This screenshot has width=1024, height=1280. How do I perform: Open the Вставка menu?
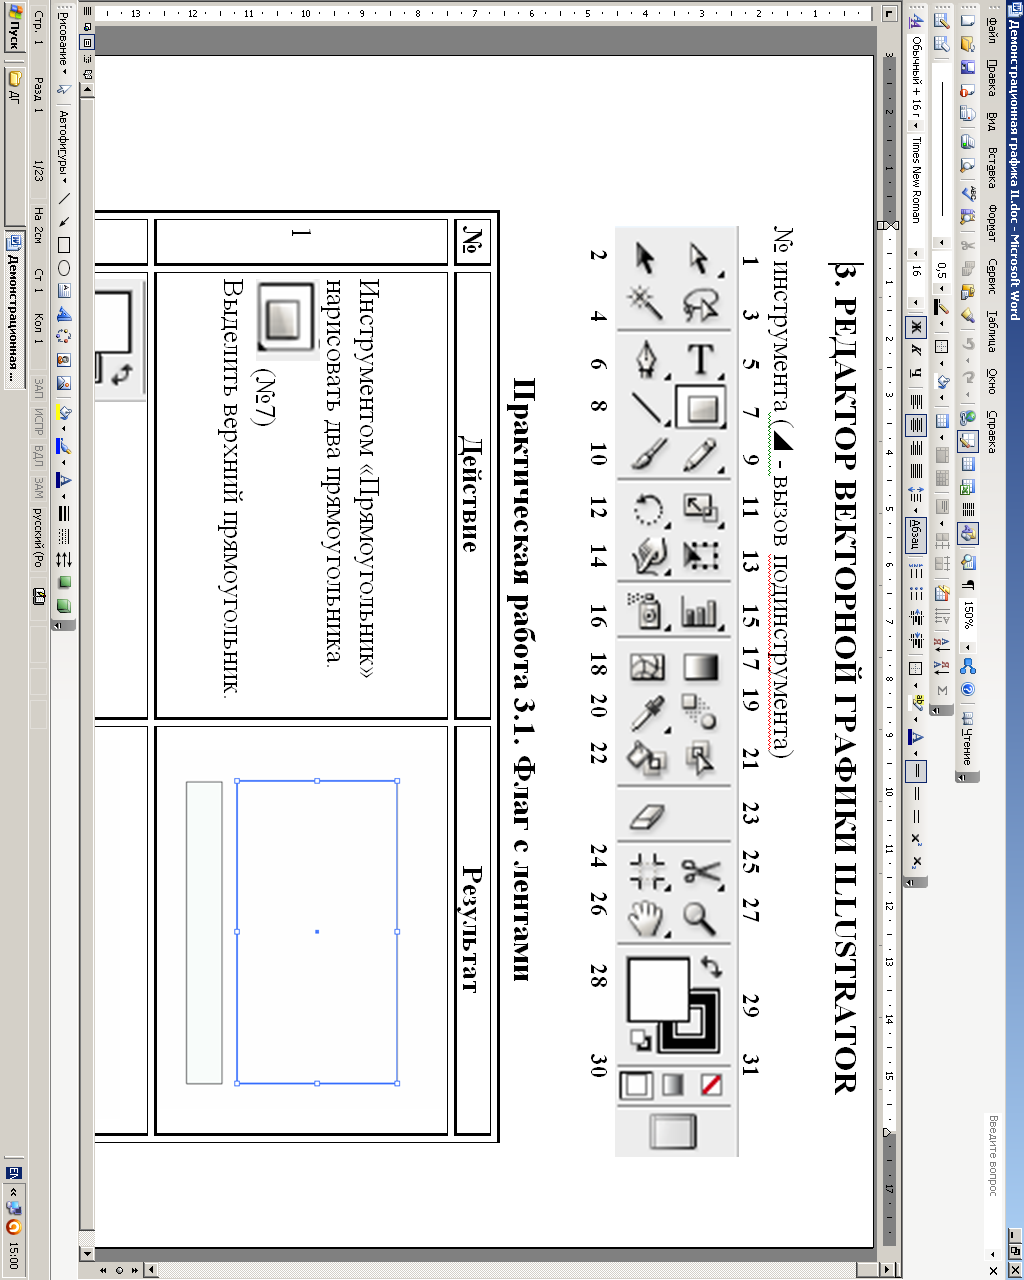(x=991, y=168)
